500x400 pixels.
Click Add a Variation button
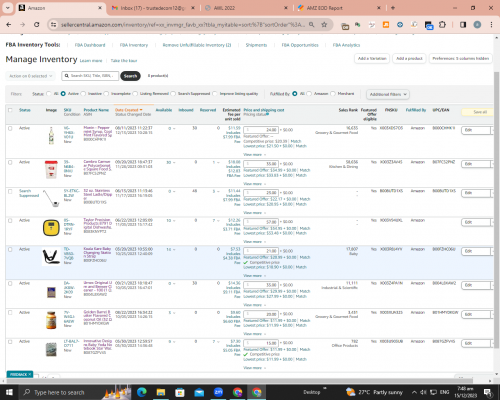coord(372,59)
